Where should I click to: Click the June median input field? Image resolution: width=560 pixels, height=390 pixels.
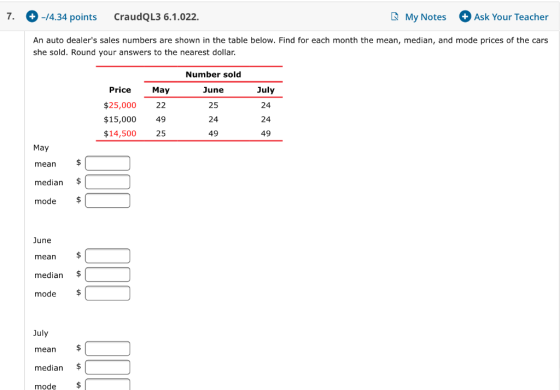[108, 275]
